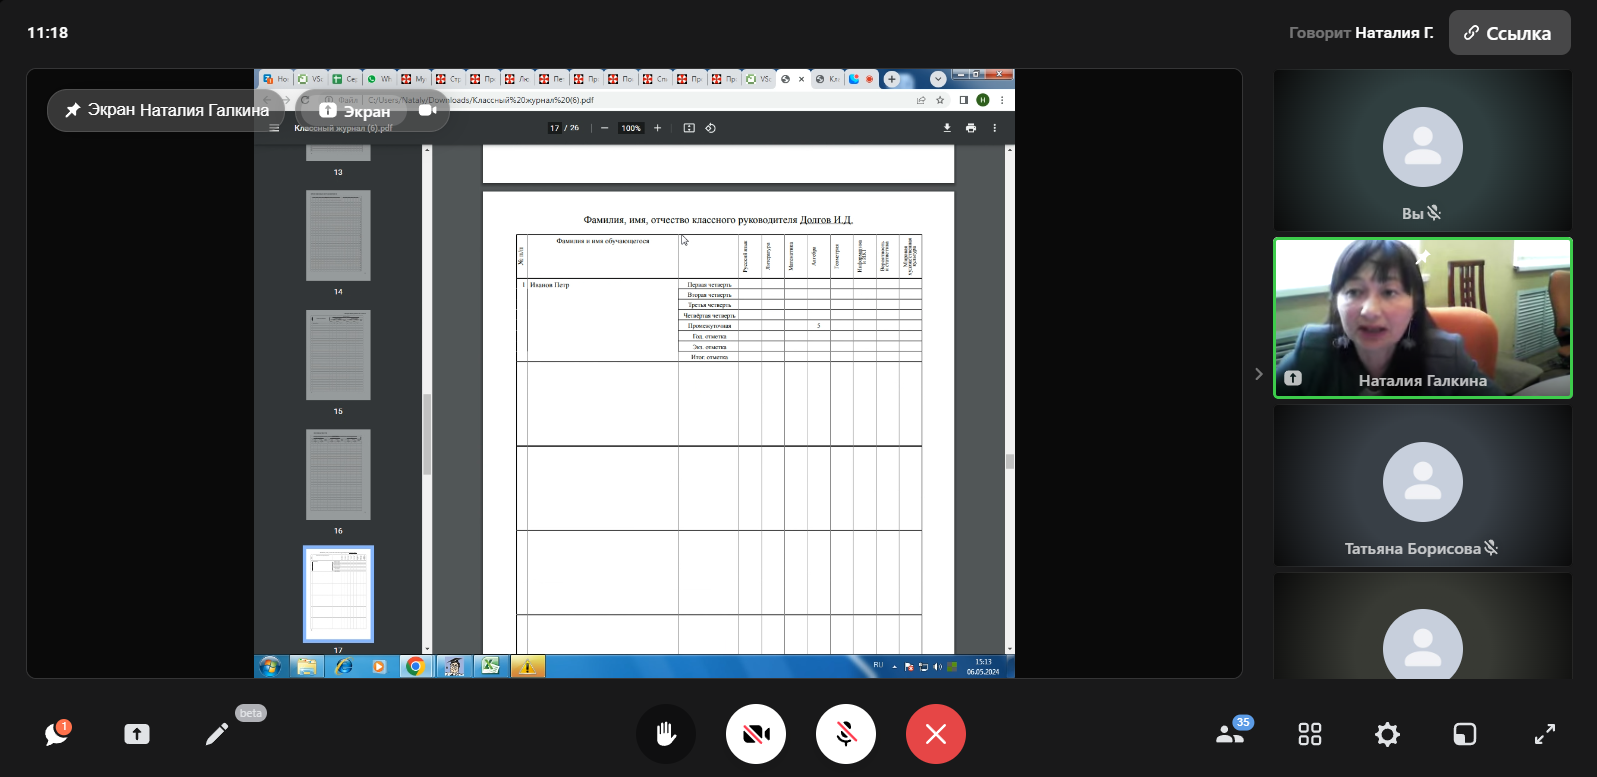Enter fullscreen mode
The image size is (1597, 777).
coord(1544,734)
